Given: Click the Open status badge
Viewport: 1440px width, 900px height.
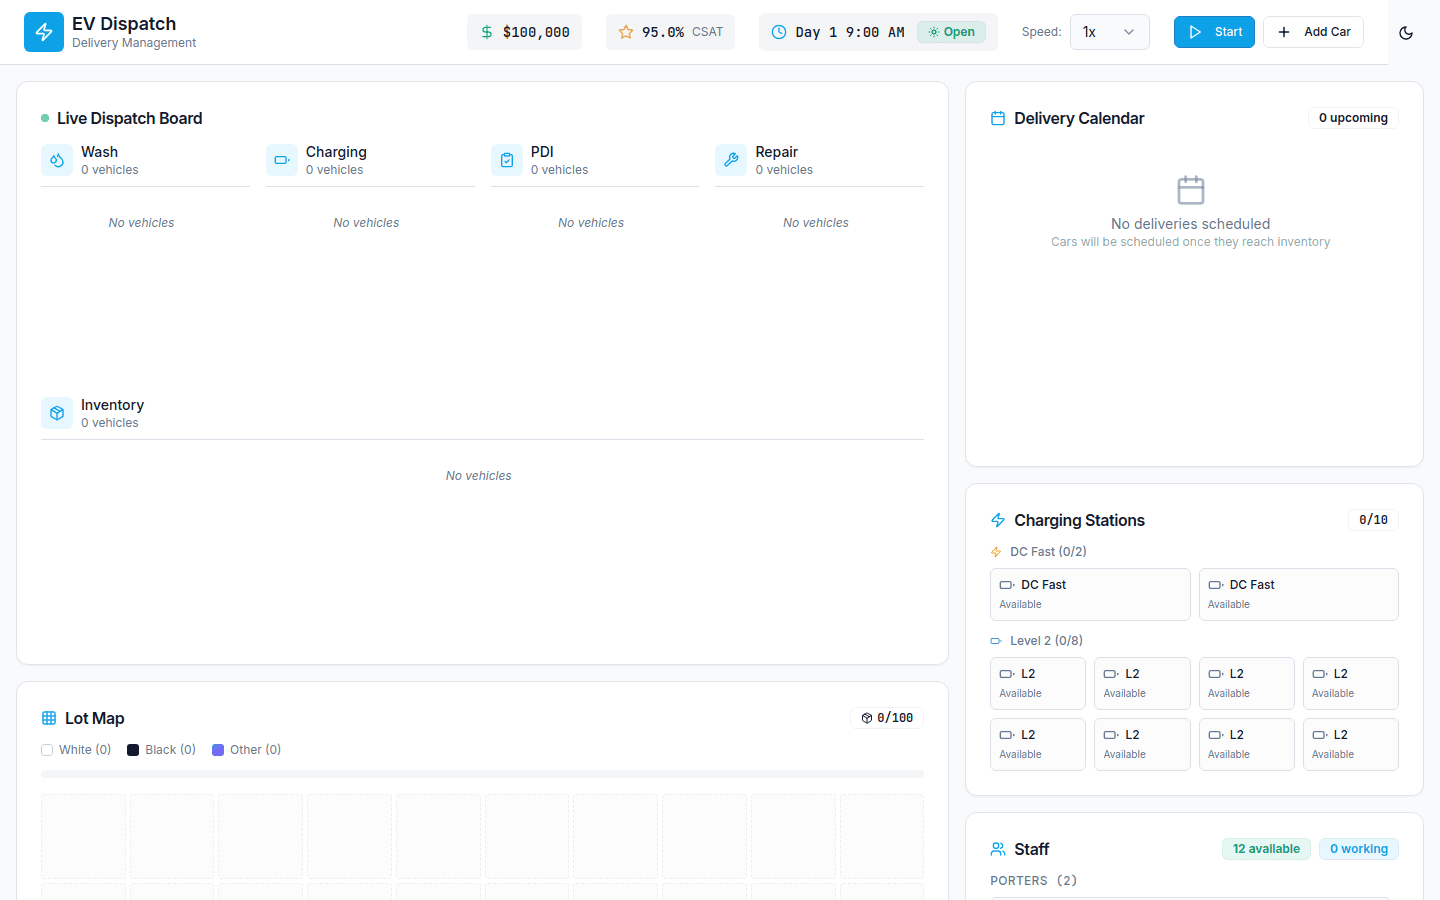Looking at the screenshot, I should click(951, 32).
